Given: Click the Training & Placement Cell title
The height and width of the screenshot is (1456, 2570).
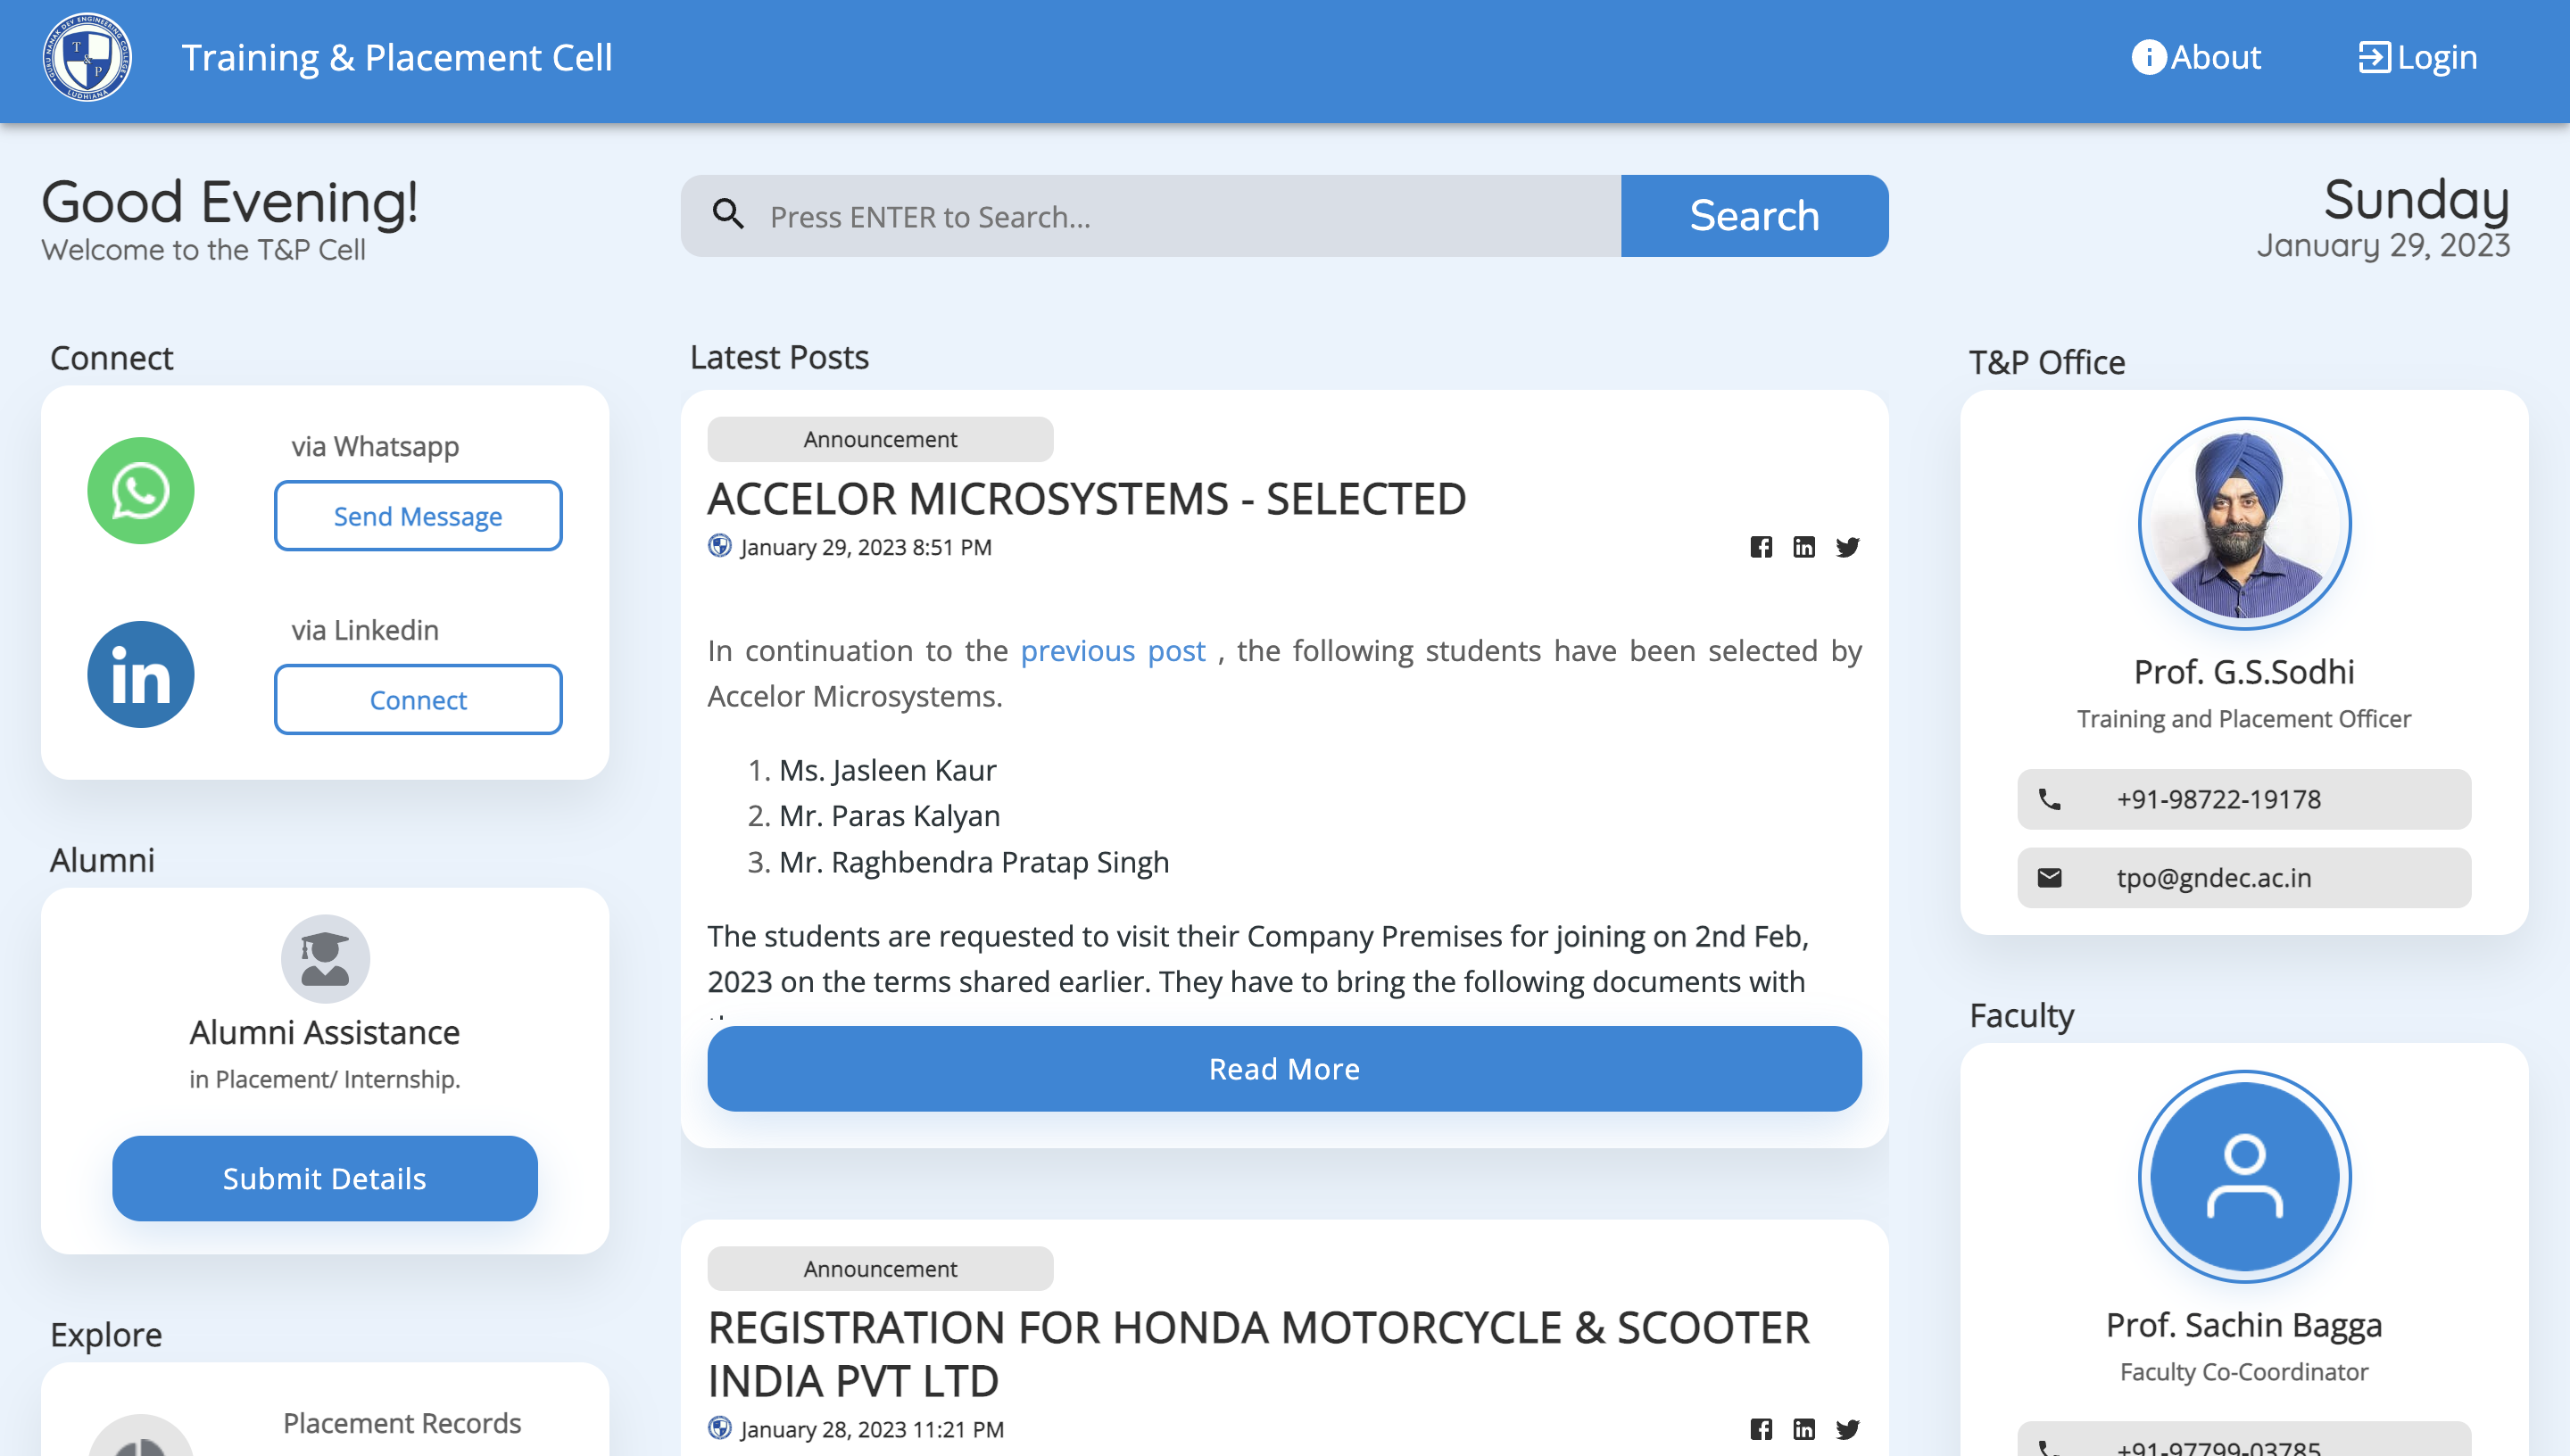Looking at the screenshot, I should (x=397, y=57).
